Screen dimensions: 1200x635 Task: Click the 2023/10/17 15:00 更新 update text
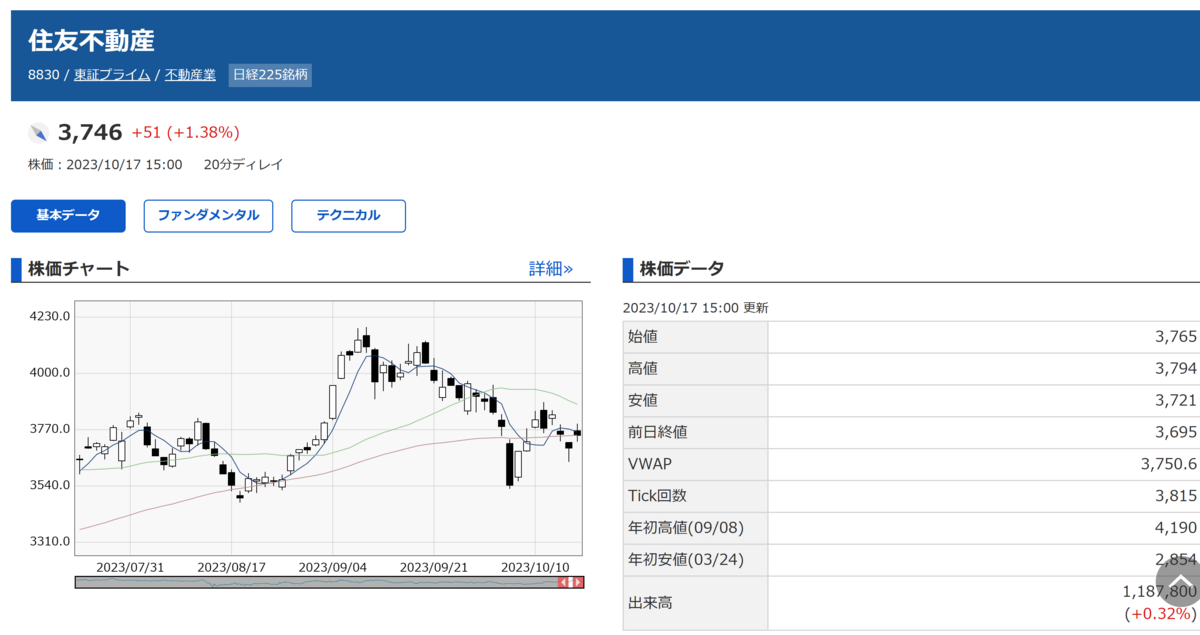point(695,308)
